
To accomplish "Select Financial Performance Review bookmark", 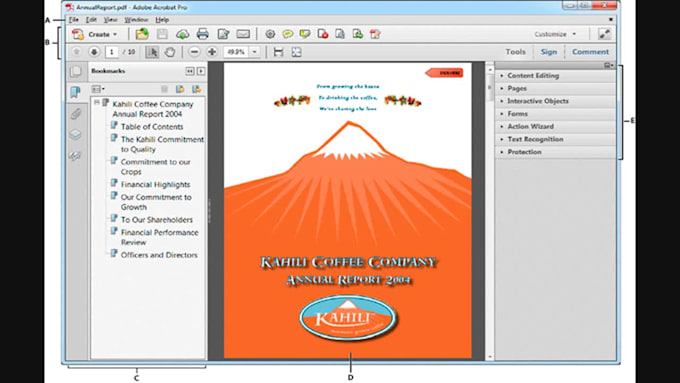I will tap(159, 237).
